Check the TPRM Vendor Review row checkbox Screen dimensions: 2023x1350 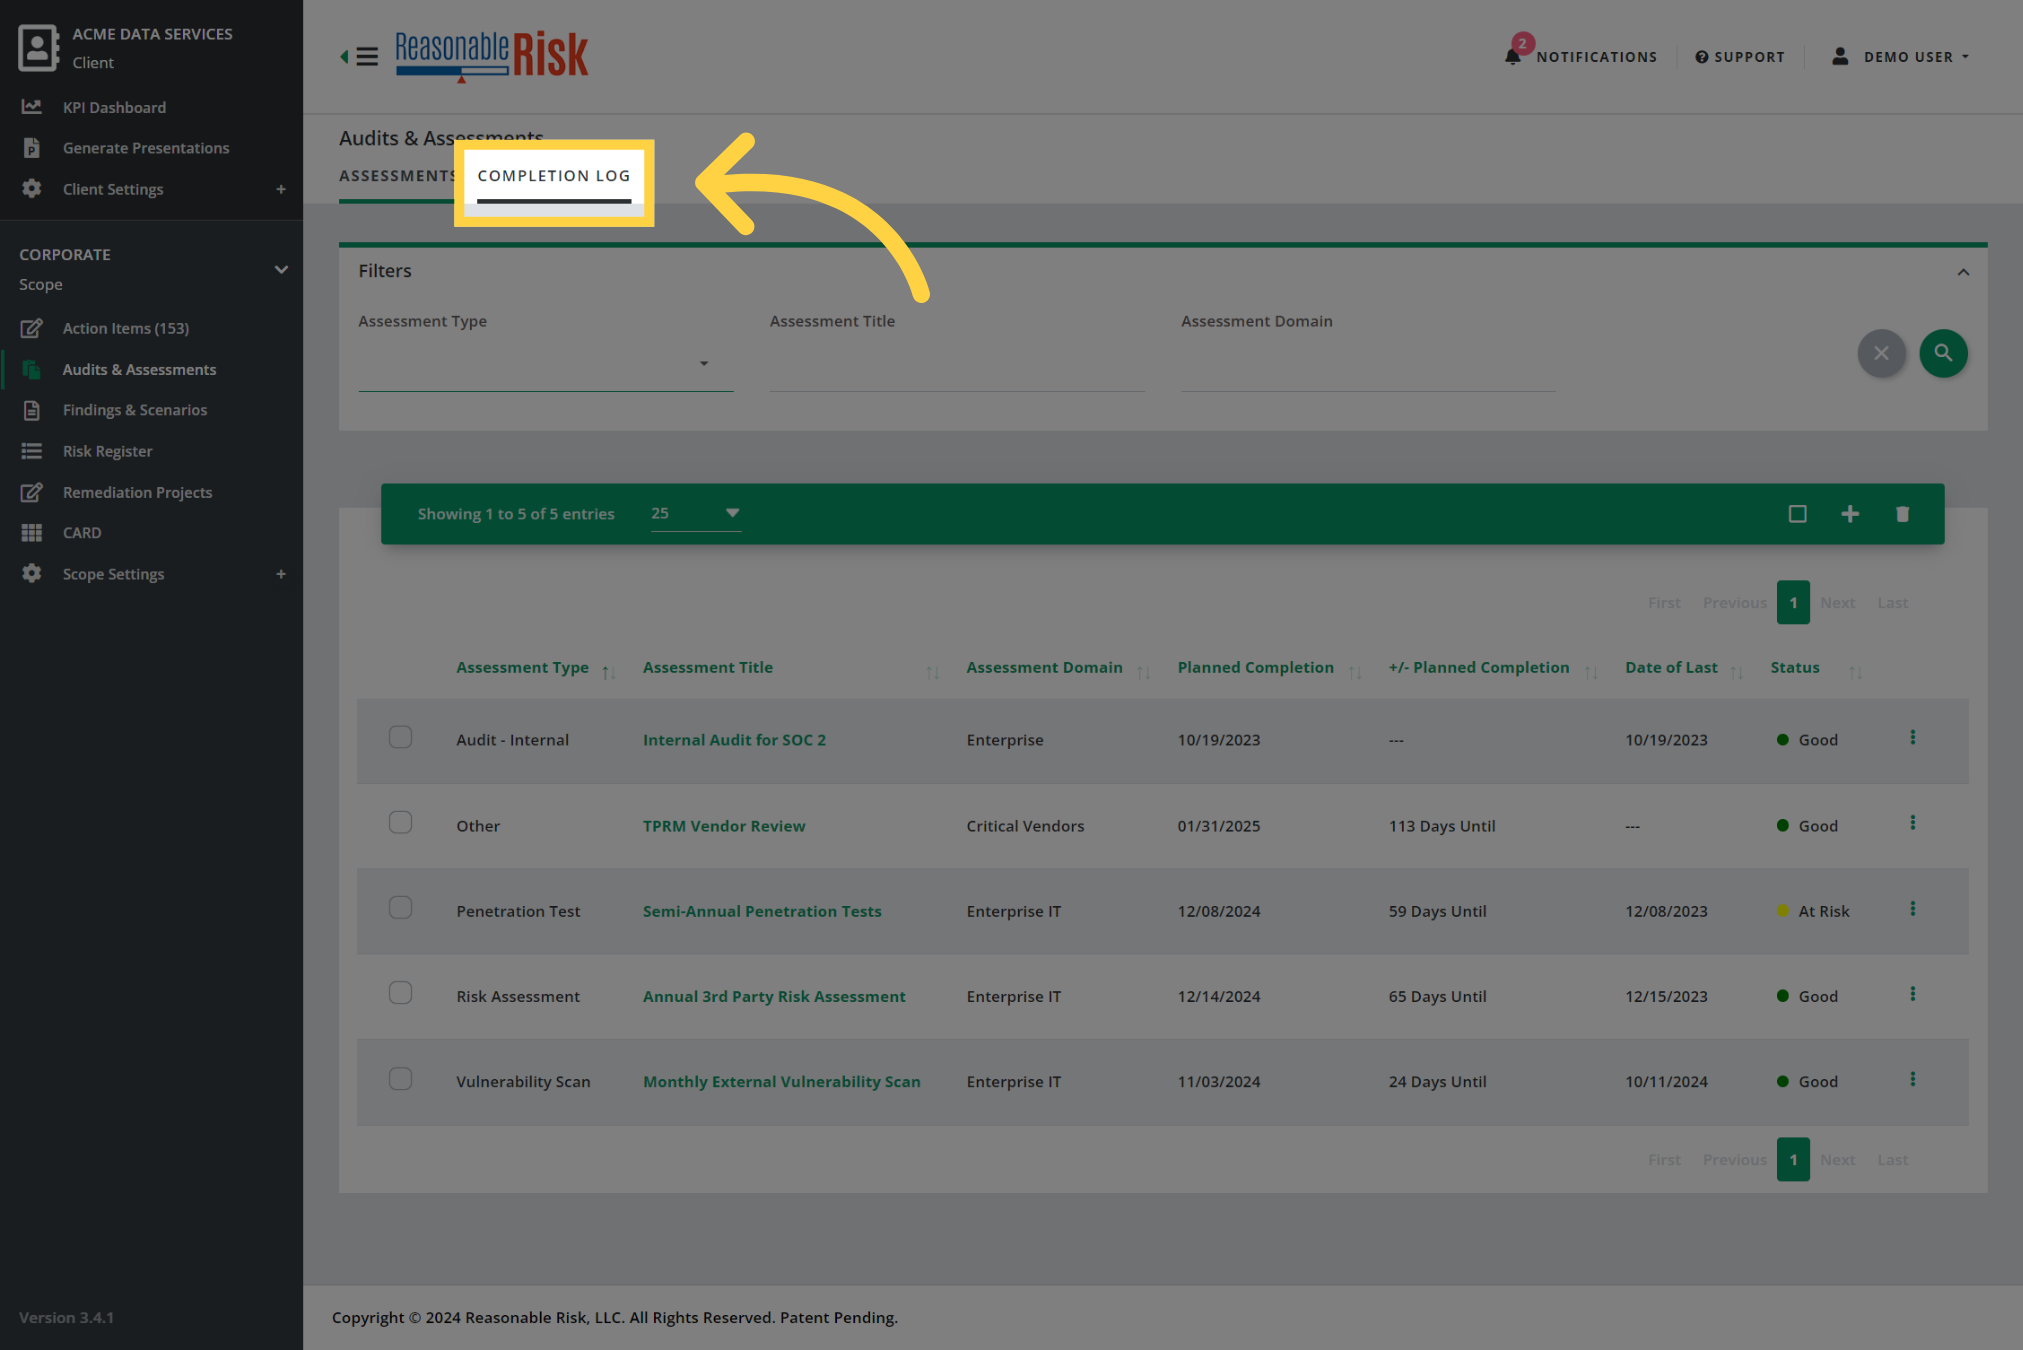[400, 822]
